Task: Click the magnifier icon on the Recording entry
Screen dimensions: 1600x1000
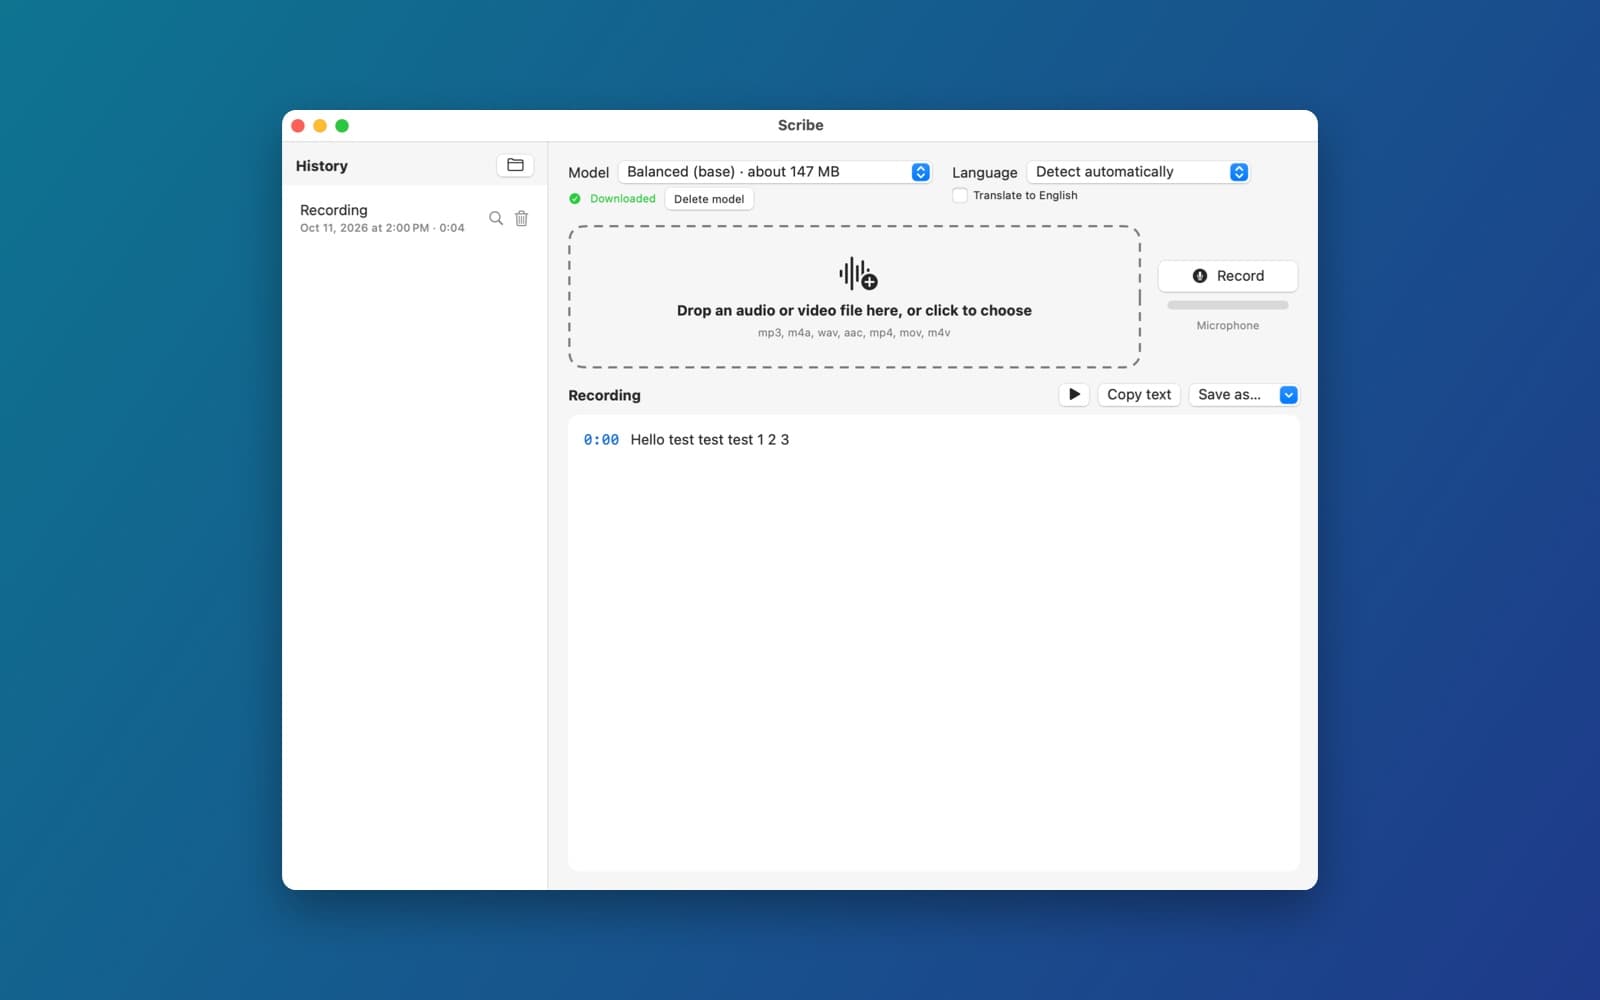Action: (x=495, y=218)
